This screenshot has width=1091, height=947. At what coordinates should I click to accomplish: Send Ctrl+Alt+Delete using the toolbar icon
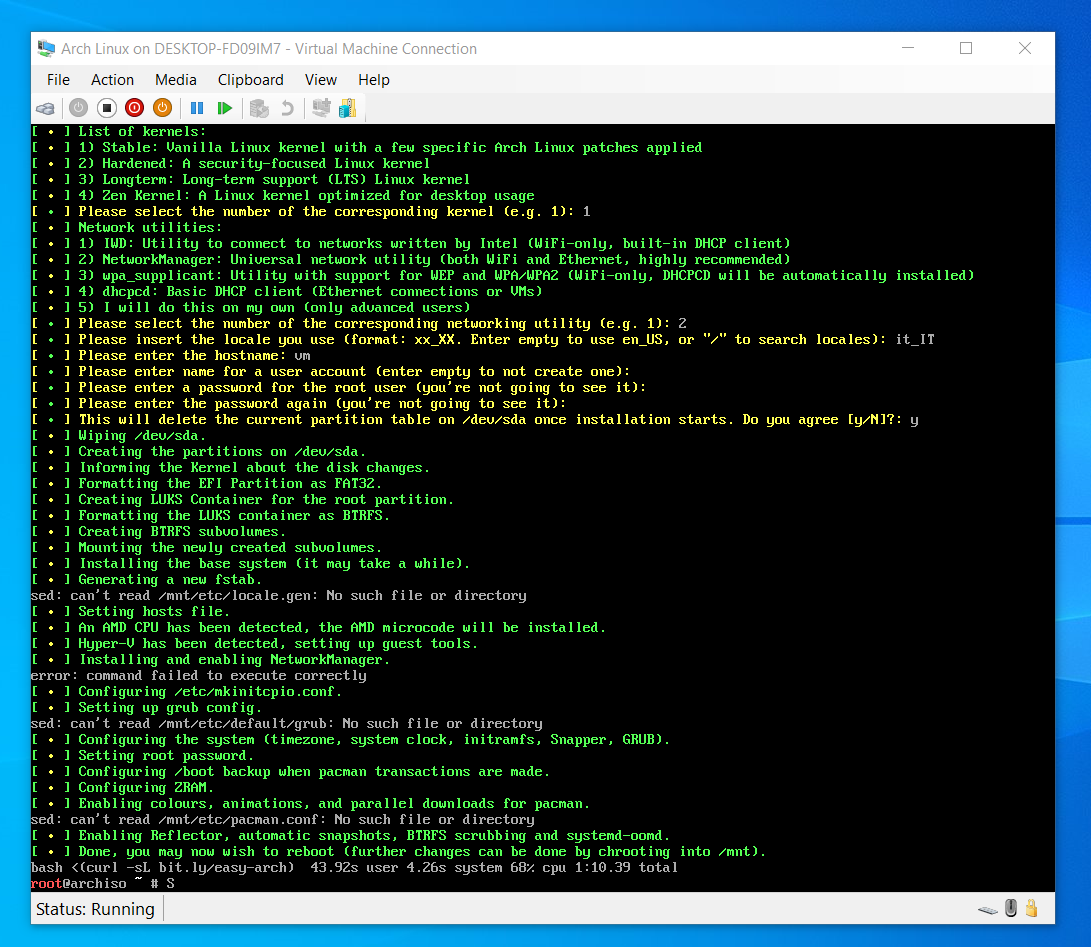tap(46, 109)
